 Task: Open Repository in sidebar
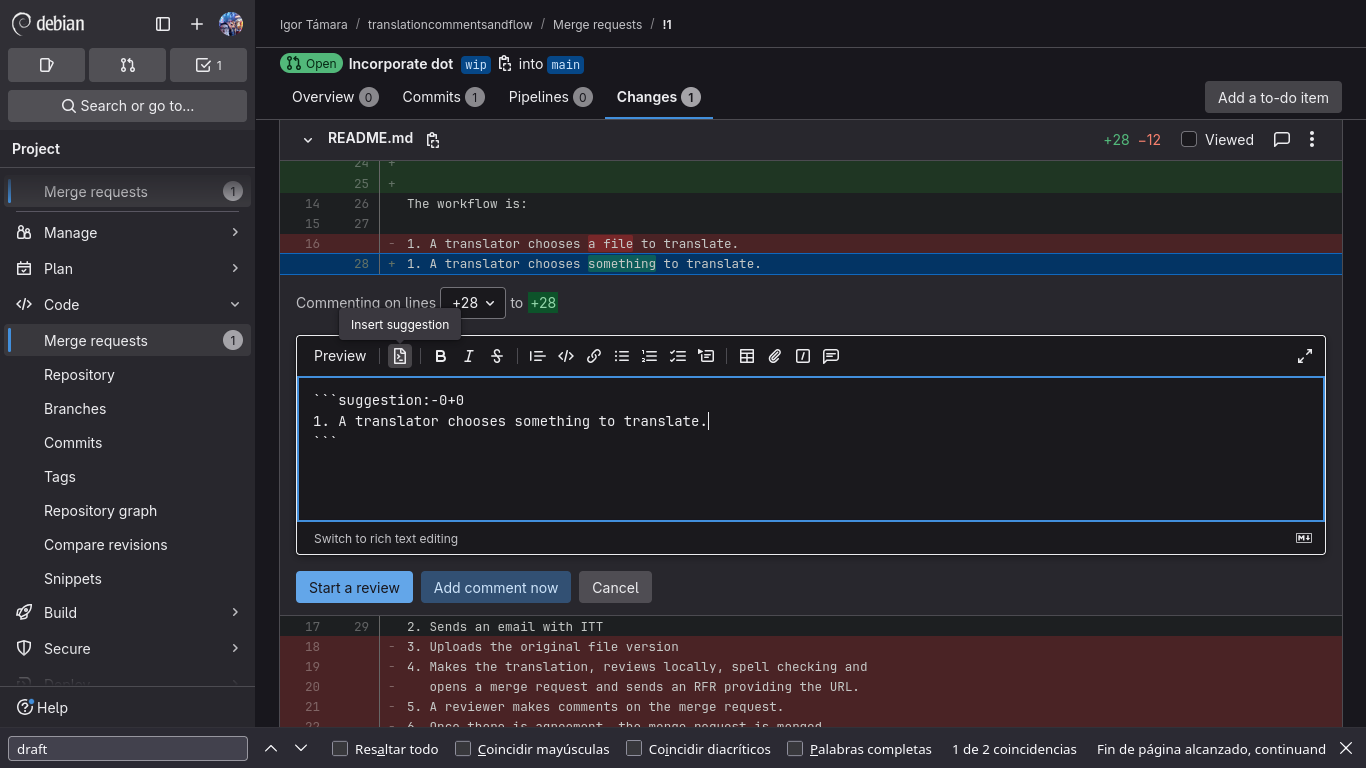(x=127, y=374)
